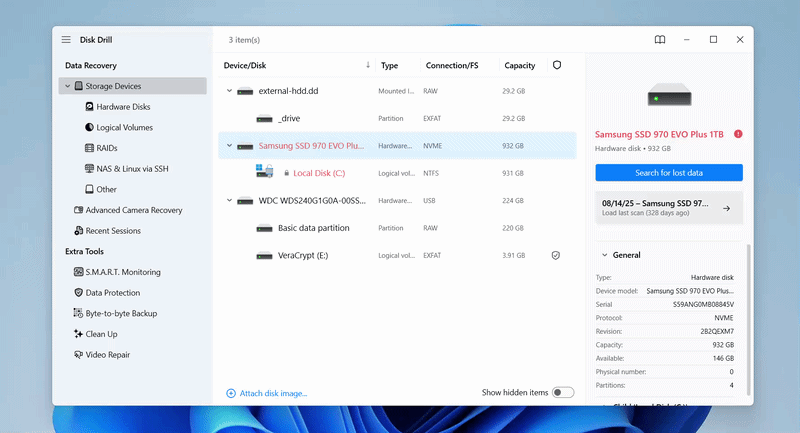This screenshot has height=433, width=800.
Task: Sort by Capacity column
Action: point(519,65)
